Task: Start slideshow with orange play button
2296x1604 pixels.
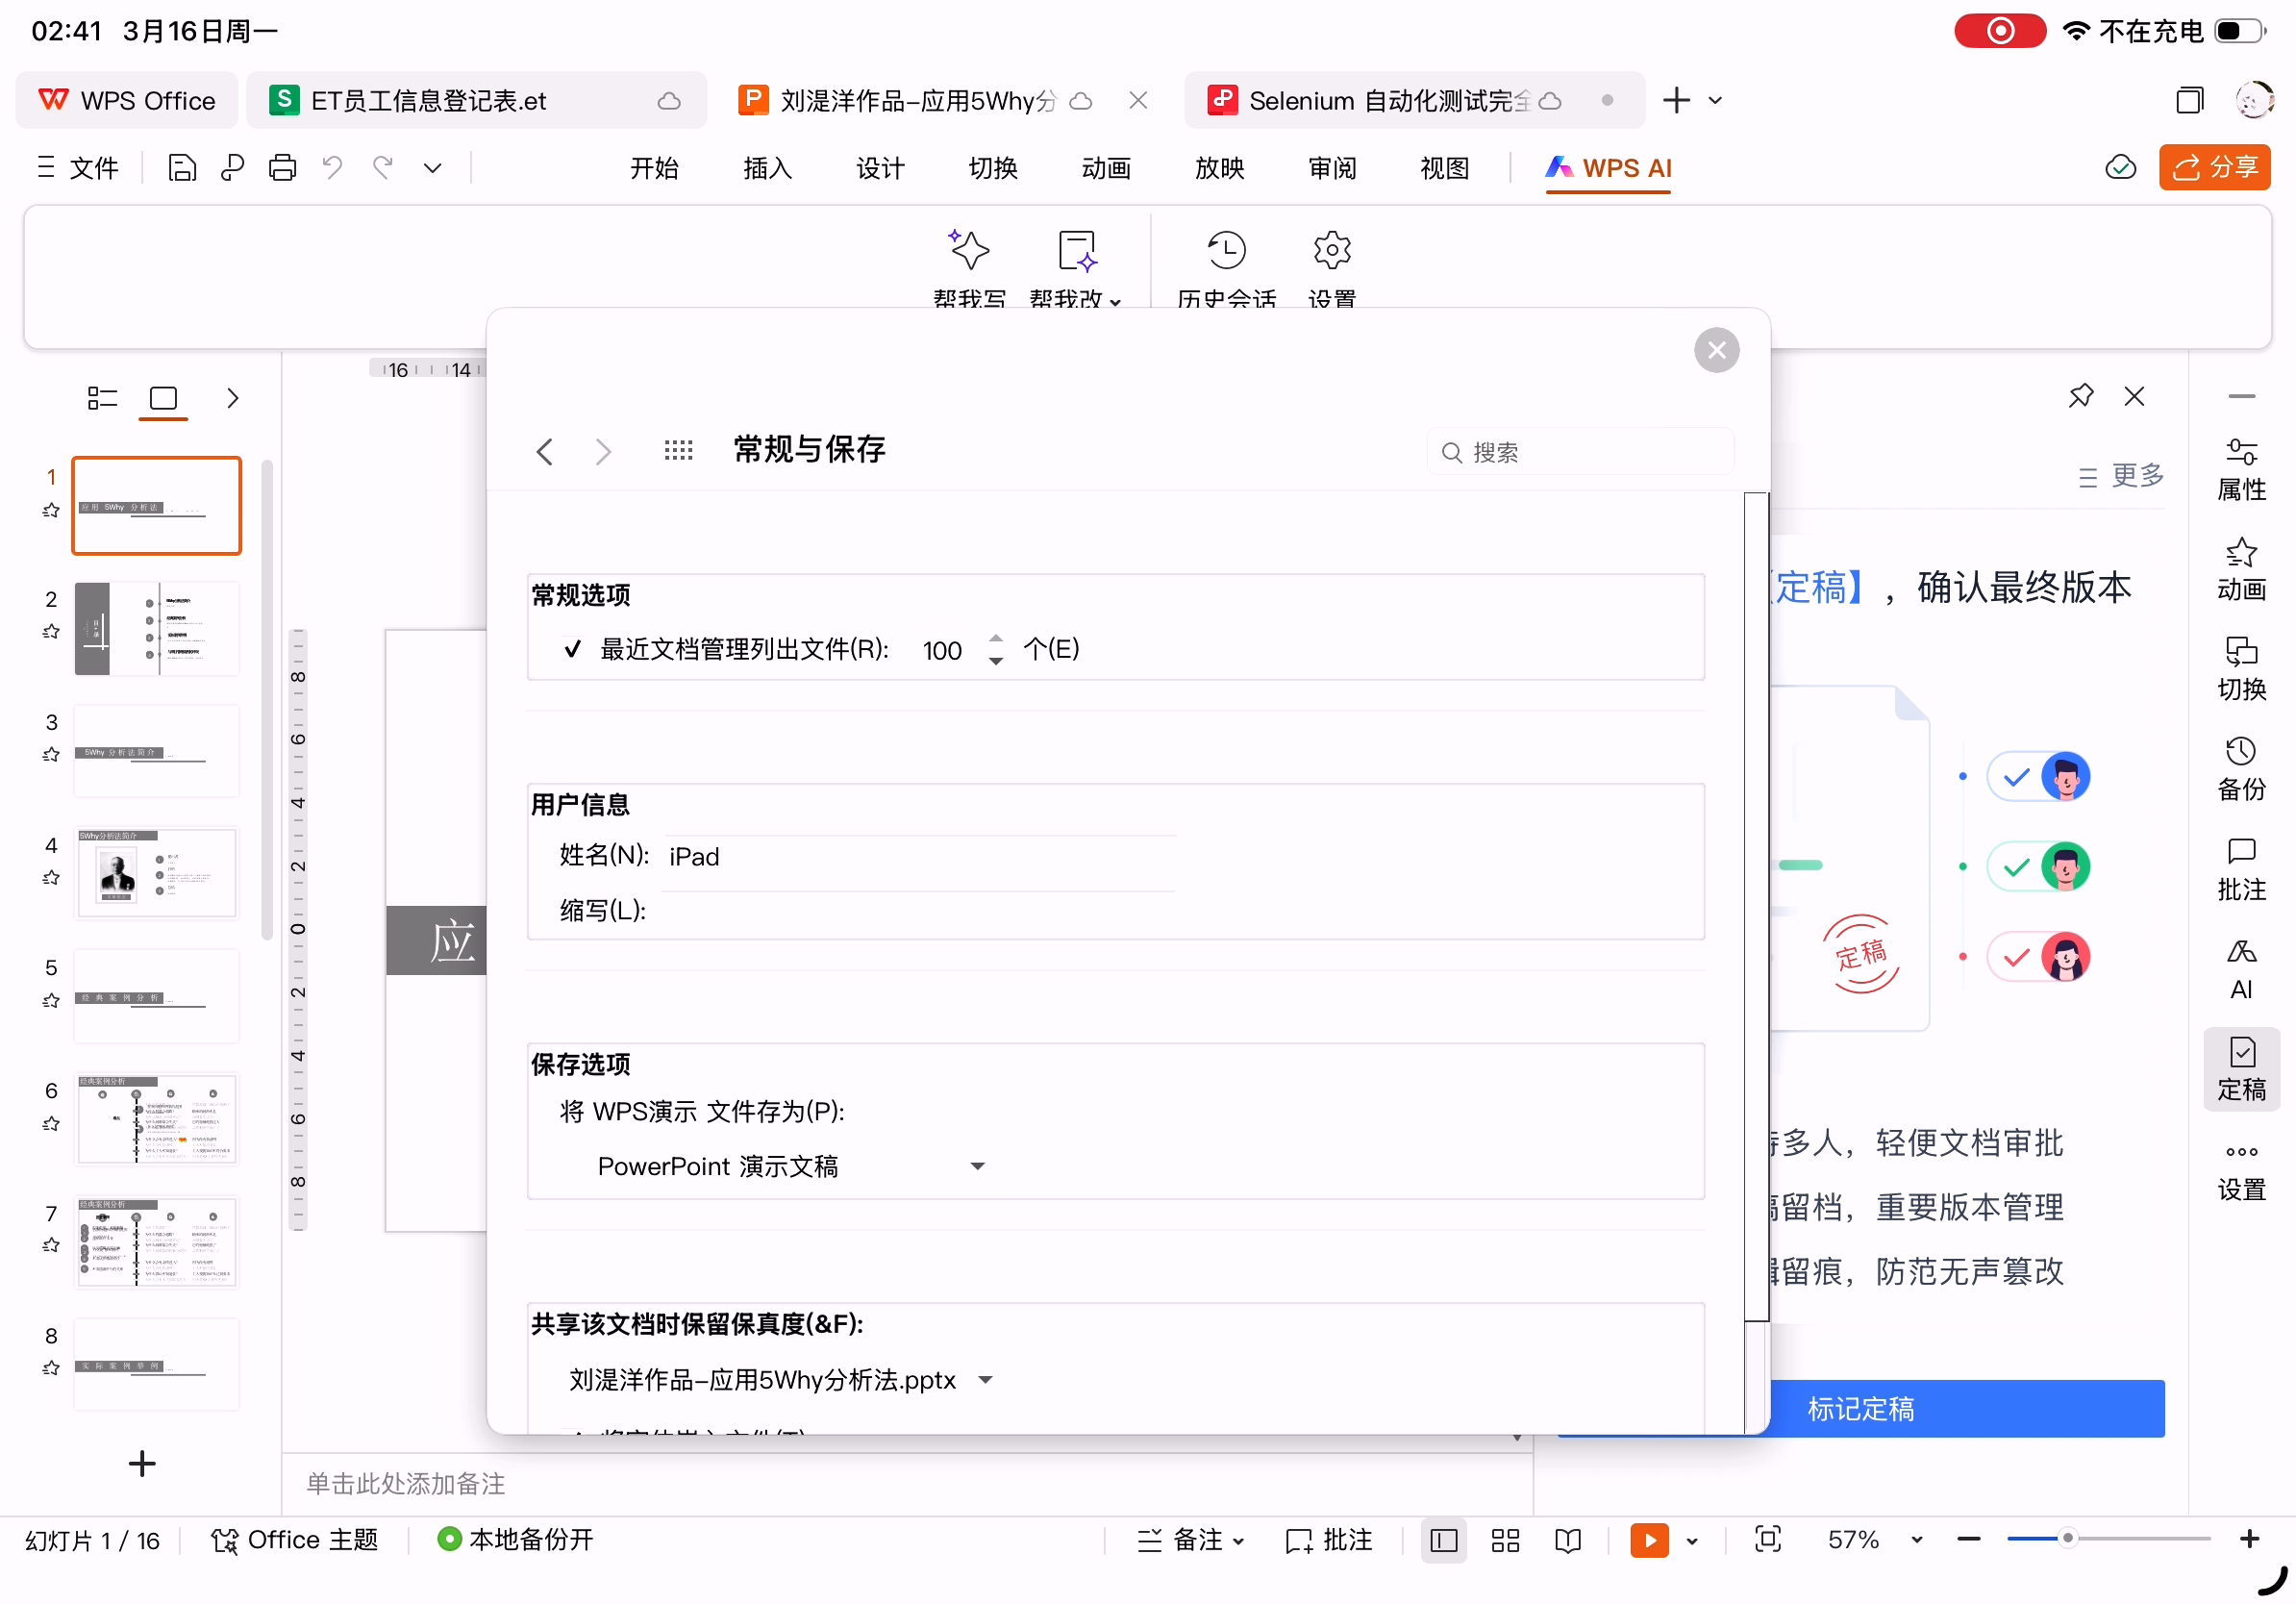Action: click(1648, 1540)
